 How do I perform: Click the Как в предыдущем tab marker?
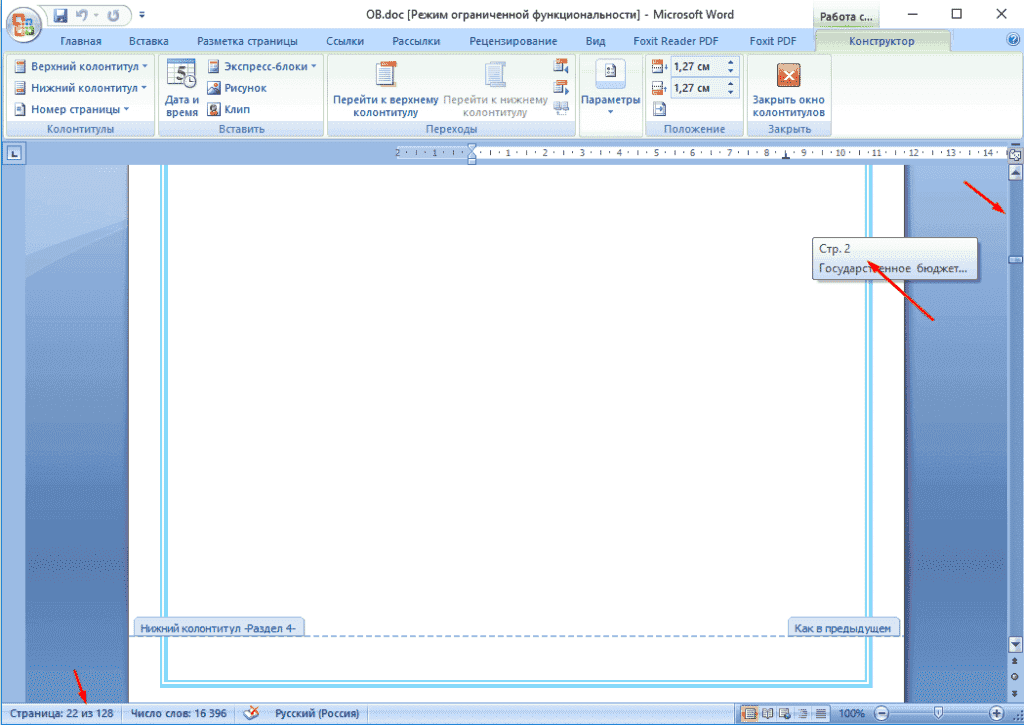point(843,626)
